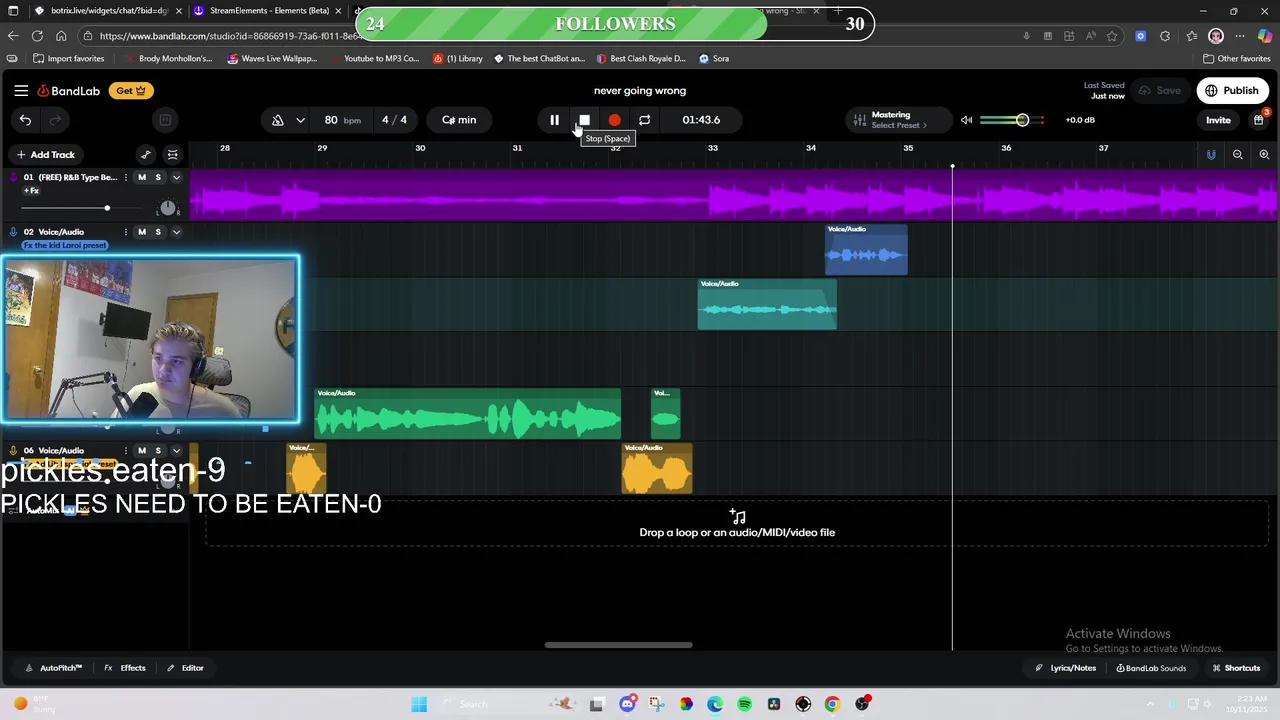
Task: Add Fx to track 01
Action: (x=32, y=191)
